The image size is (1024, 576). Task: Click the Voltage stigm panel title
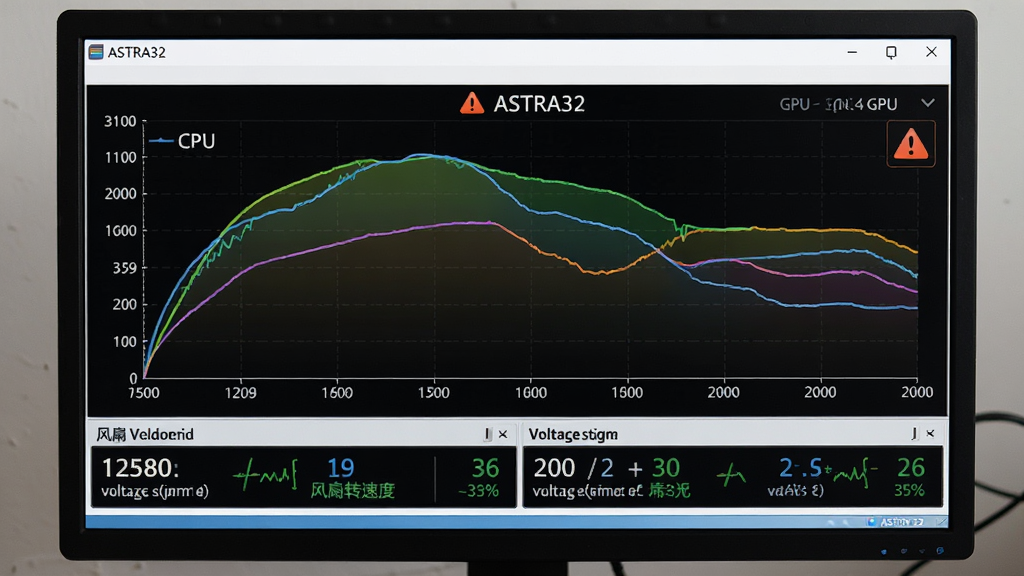[x=573, y=434]
